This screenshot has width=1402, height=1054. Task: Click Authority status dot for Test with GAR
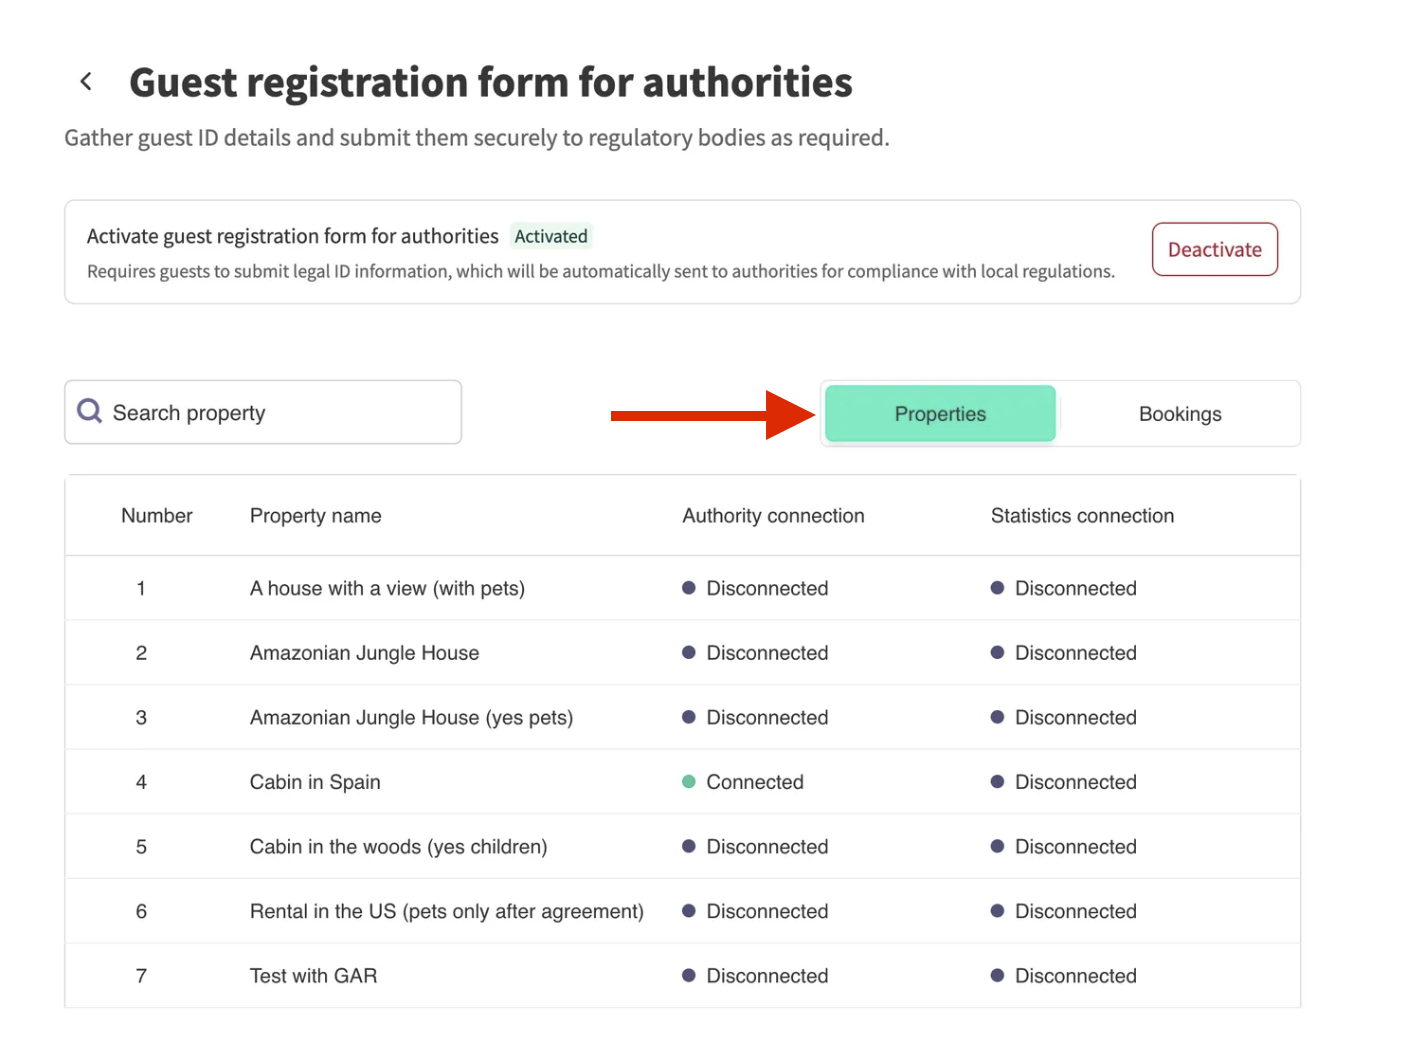point(689,976)
